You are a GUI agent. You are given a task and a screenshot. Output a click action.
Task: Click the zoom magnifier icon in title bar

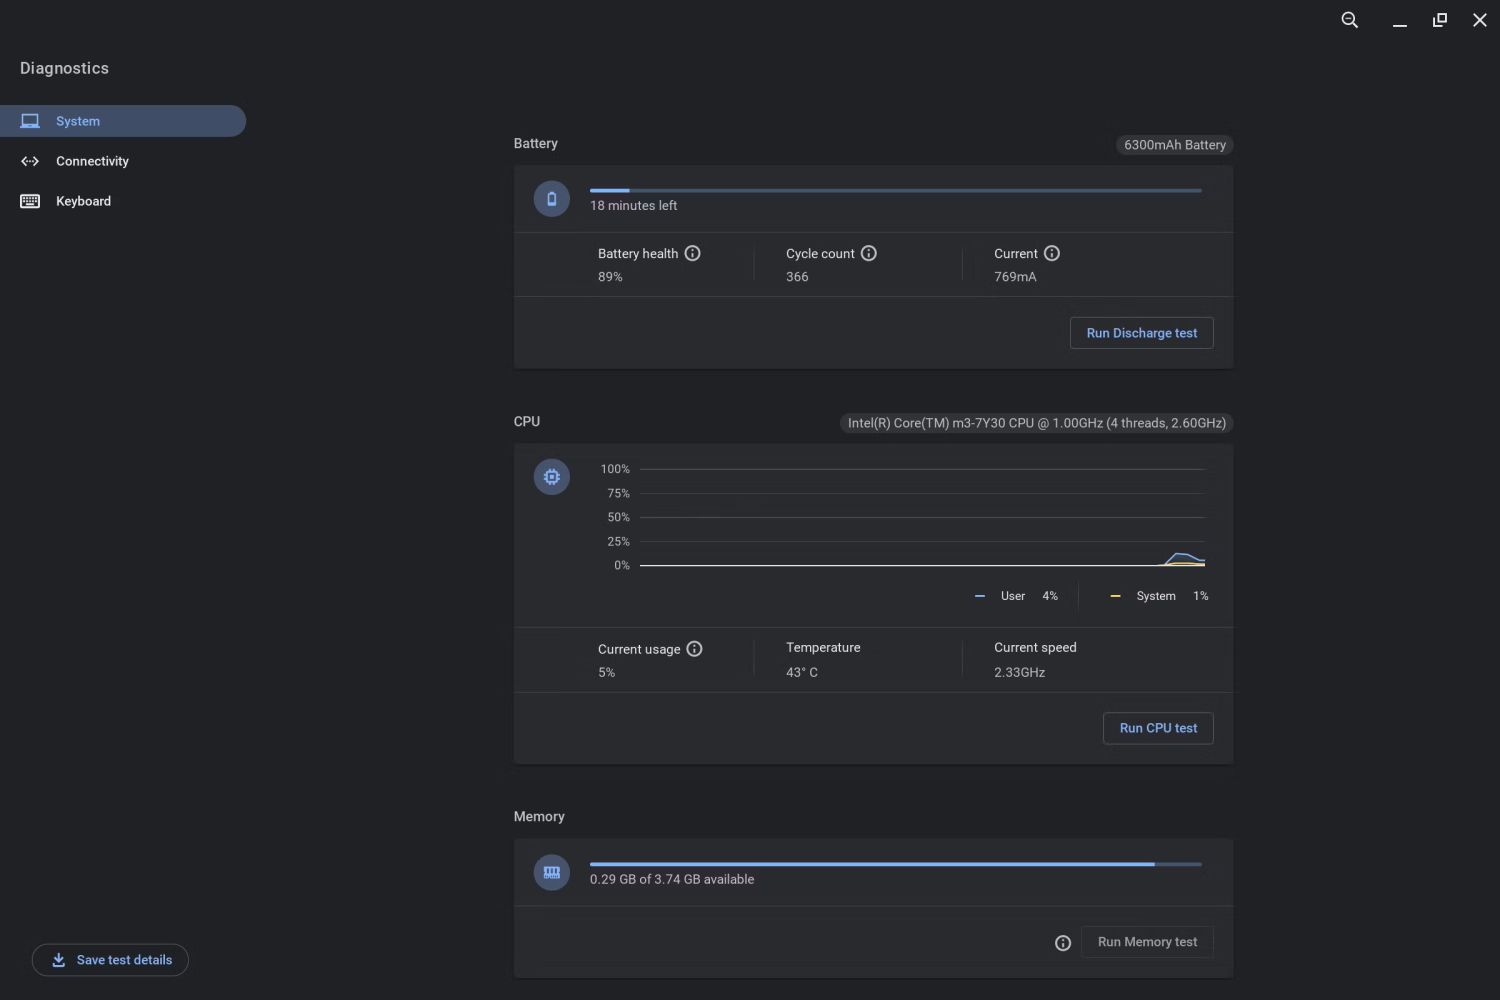coord(1349,20)
